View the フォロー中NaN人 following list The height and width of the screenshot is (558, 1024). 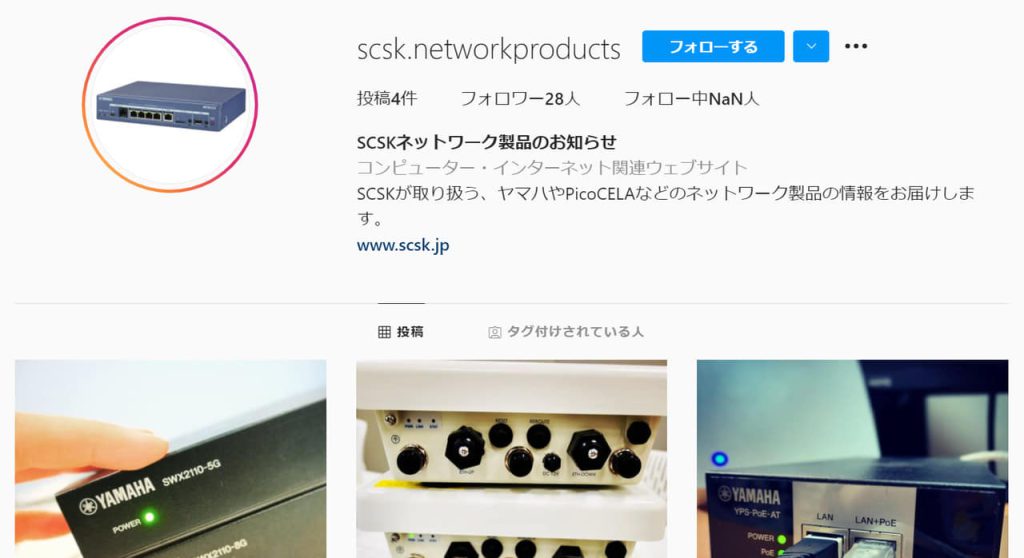tap(691, 99)
